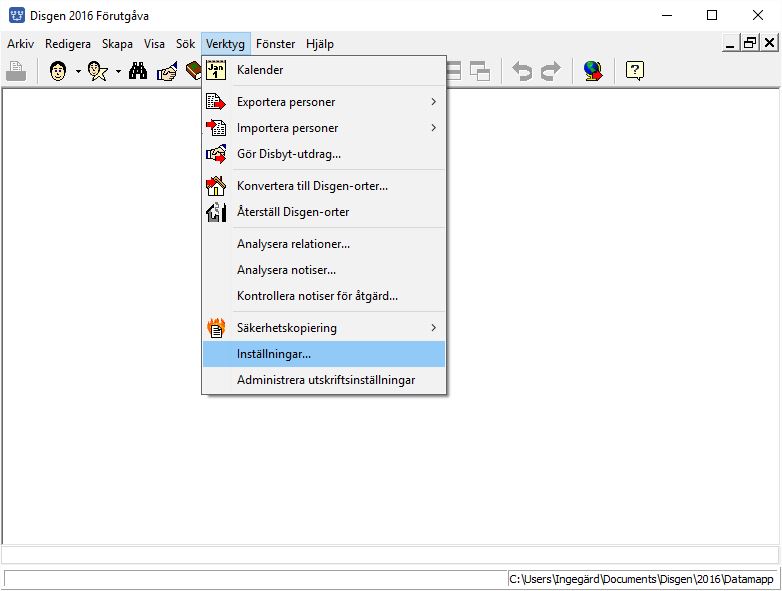The image size is (782, 591).
Task: Close the inner document window
Action: click(770, 43)
